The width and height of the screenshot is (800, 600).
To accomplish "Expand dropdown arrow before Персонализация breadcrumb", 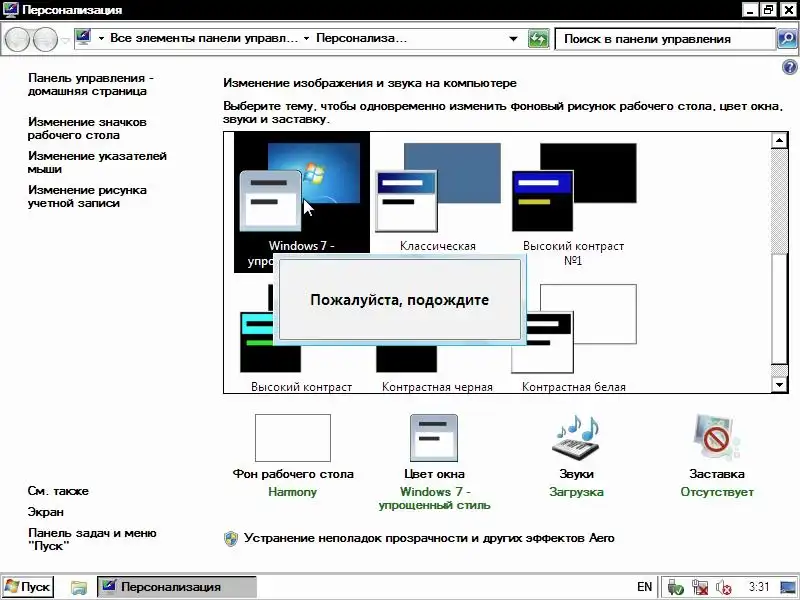I will point(306,38).
